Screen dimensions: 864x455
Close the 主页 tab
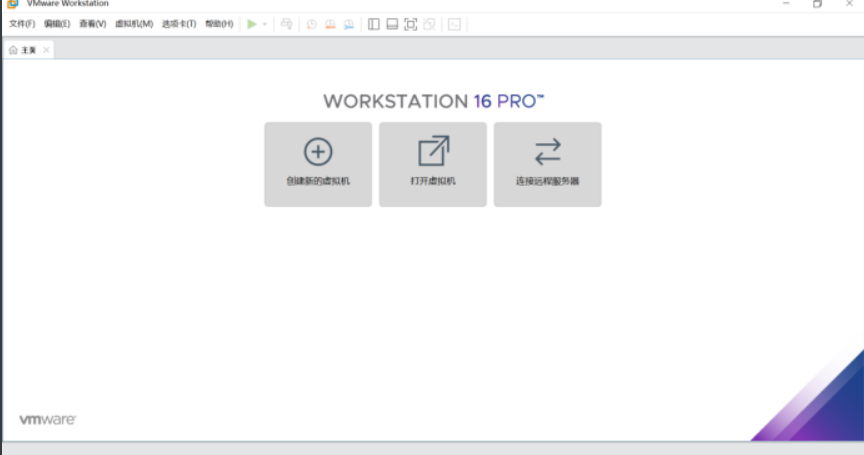[46, 49]
